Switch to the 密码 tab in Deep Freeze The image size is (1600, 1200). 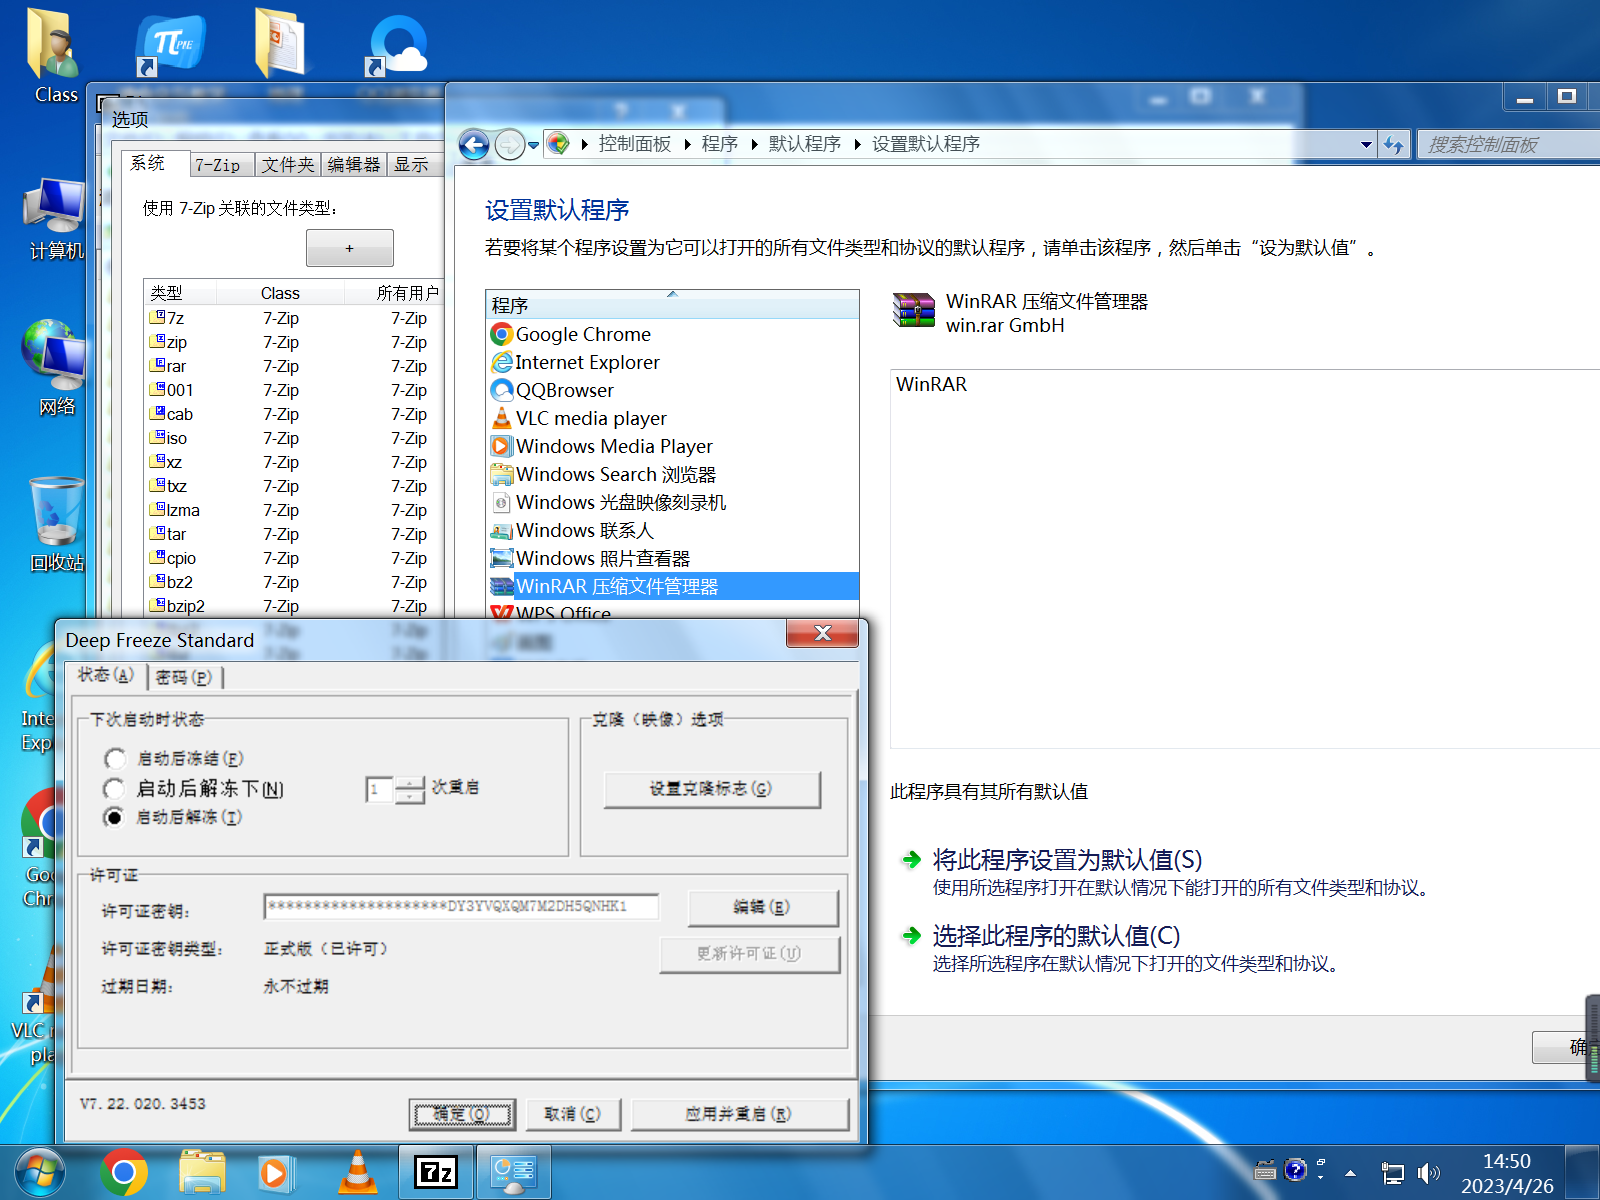(x=184, y=677)
